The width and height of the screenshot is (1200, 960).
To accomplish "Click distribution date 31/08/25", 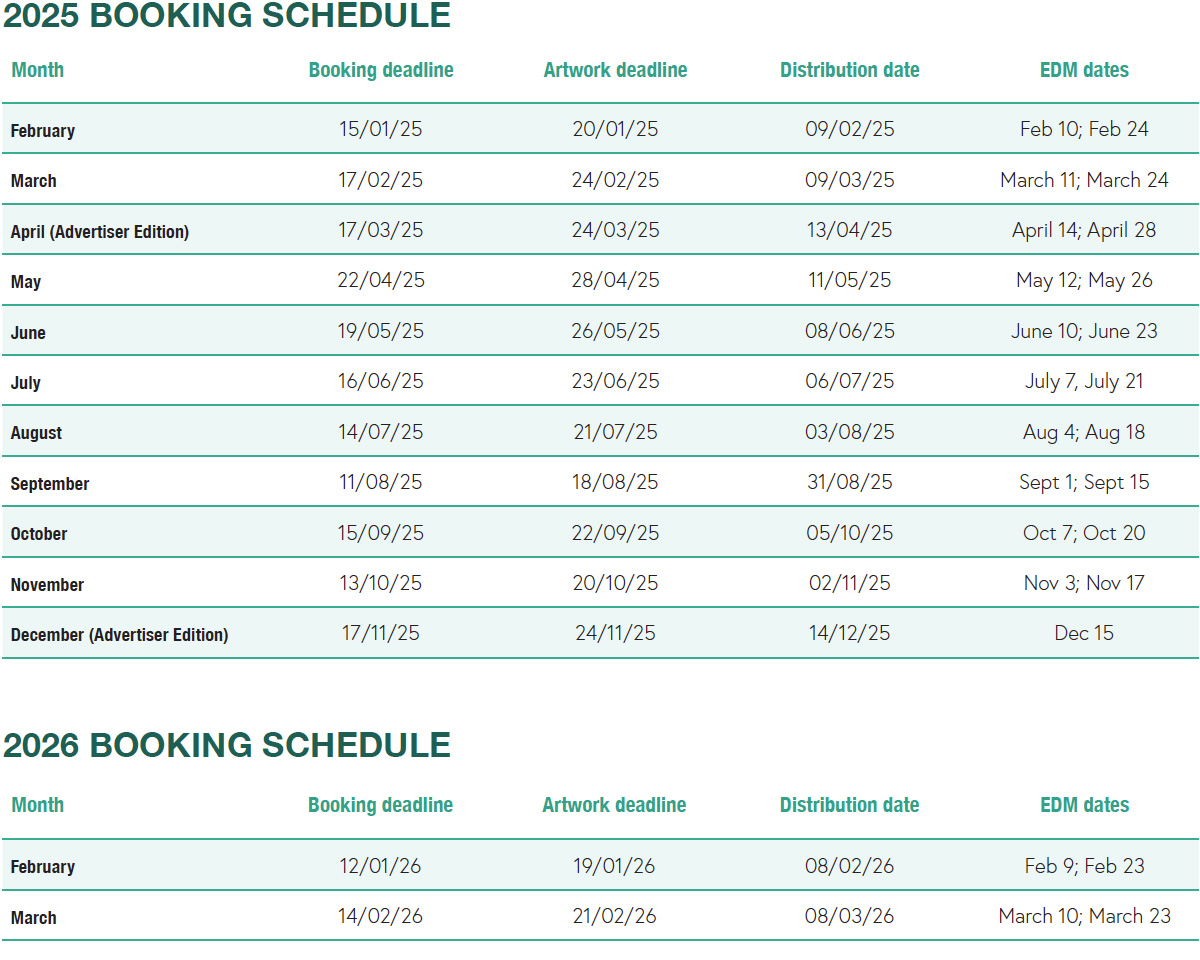I will pos(849,482).
